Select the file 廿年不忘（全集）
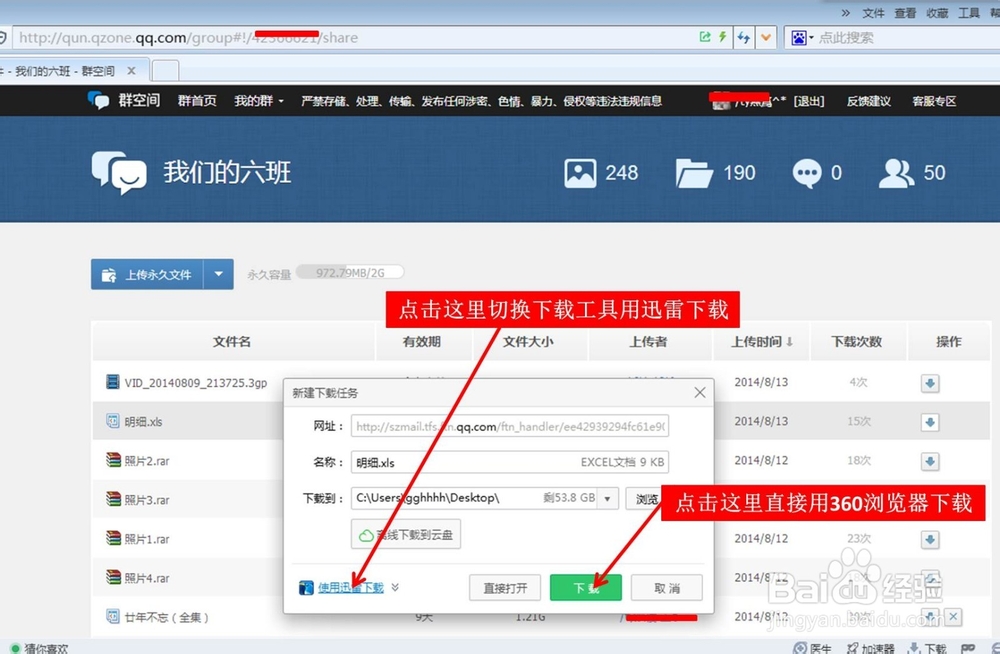 (166, 617)
